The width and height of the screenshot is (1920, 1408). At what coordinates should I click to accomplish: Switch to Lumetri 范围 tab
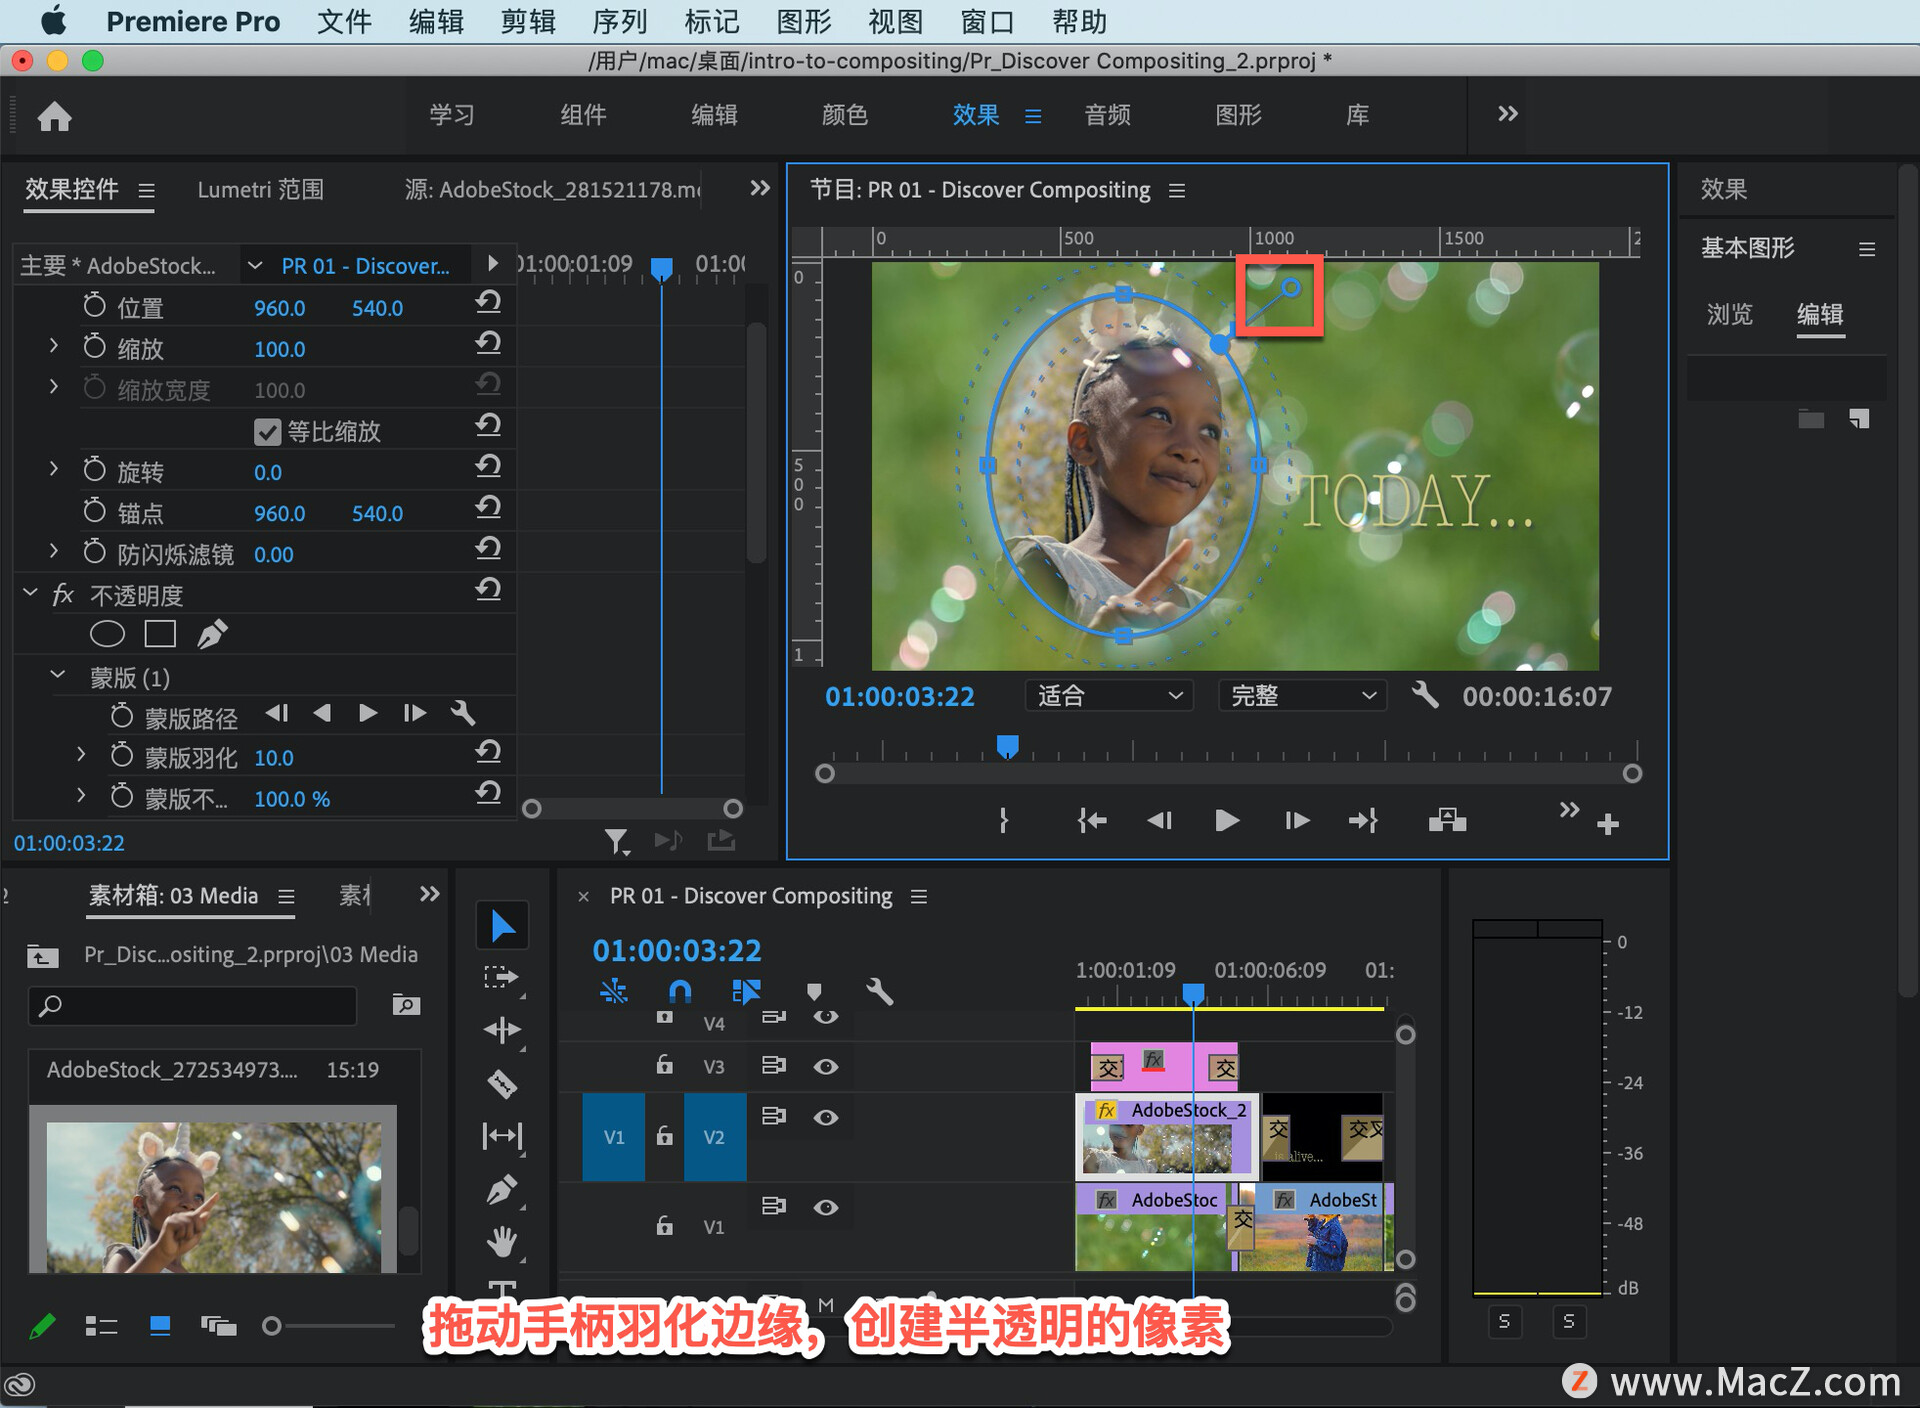coord(260,189)
